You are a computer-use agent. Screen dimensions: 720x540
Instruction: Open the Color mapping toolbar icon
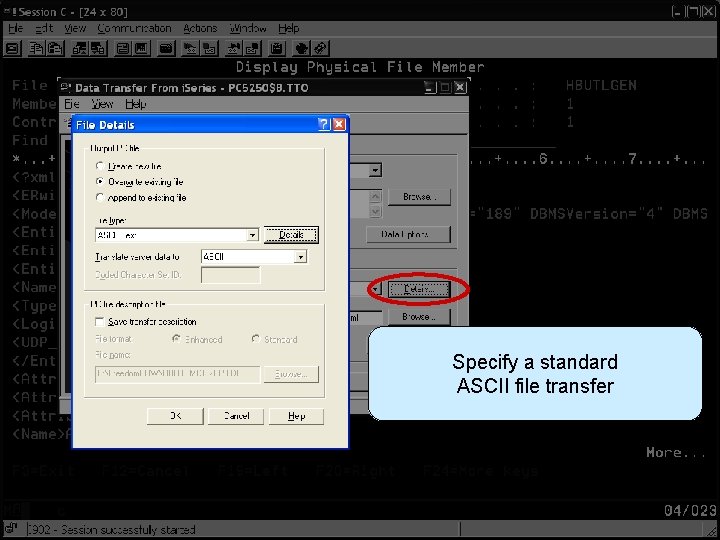pyautogui.click(x=141, y=48)
